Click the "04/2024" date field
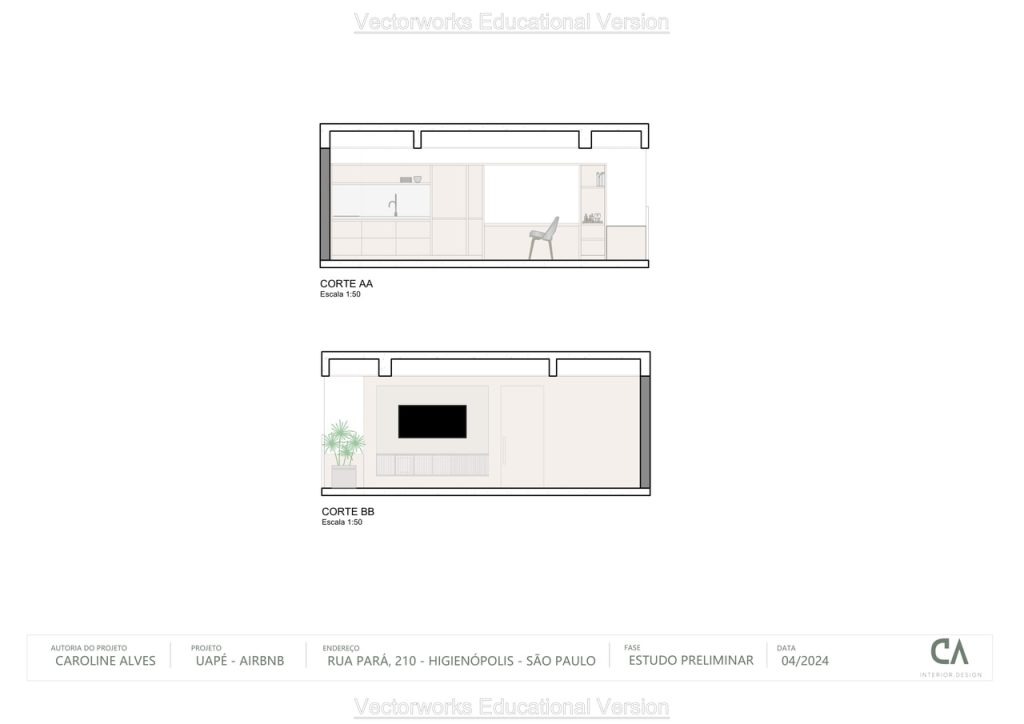 (804, 661)
